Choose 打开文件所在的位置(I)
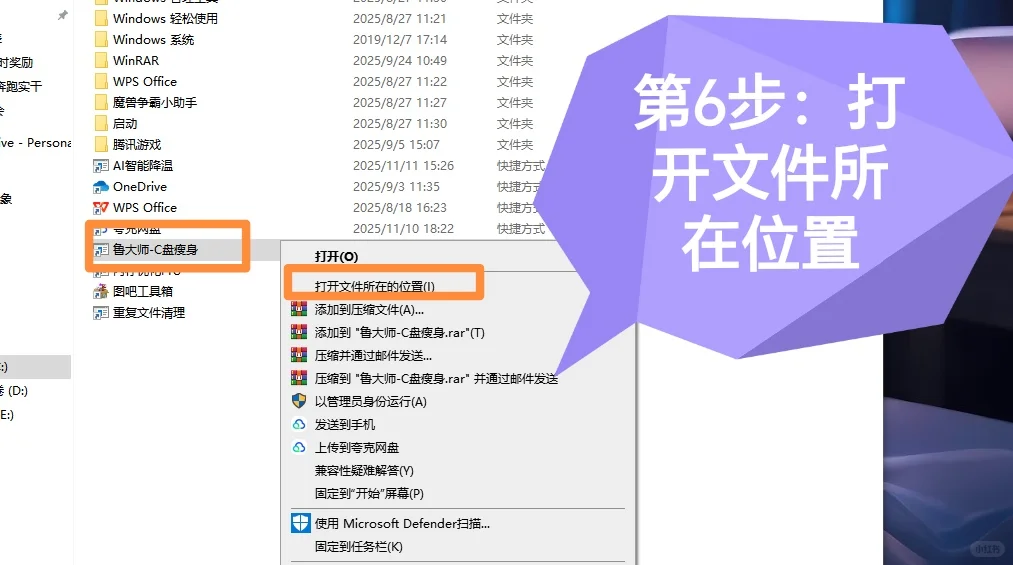 coord(375,286)
